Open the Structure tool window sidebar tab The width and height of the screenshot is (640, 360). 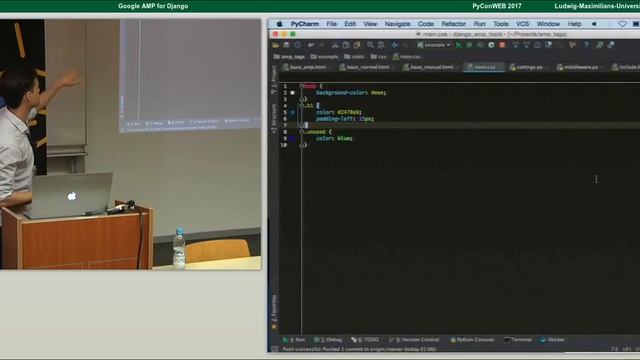coord(274,118)
